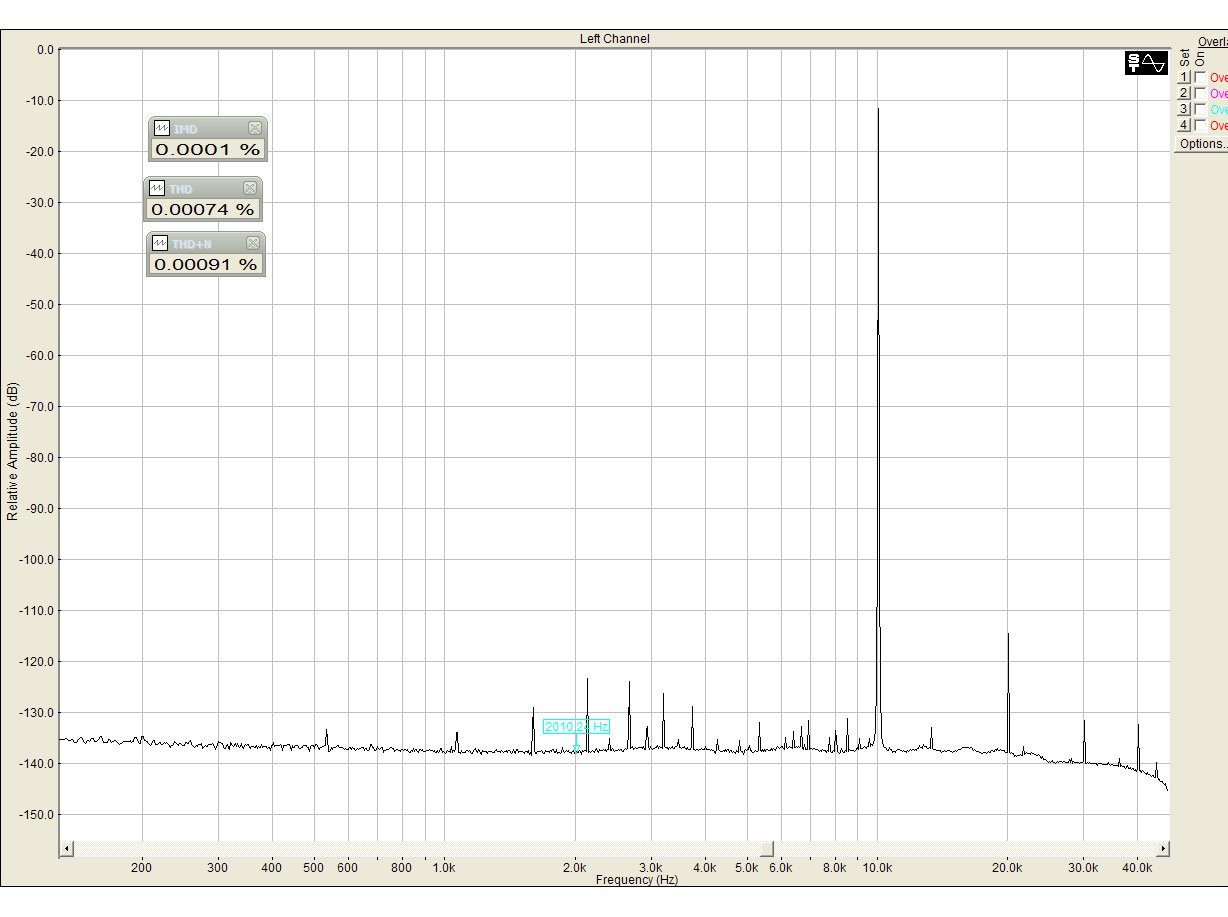Set overlay 4 with button 4
Image resolution: width=1228 pixels, height=917 pixels.
1184,125
